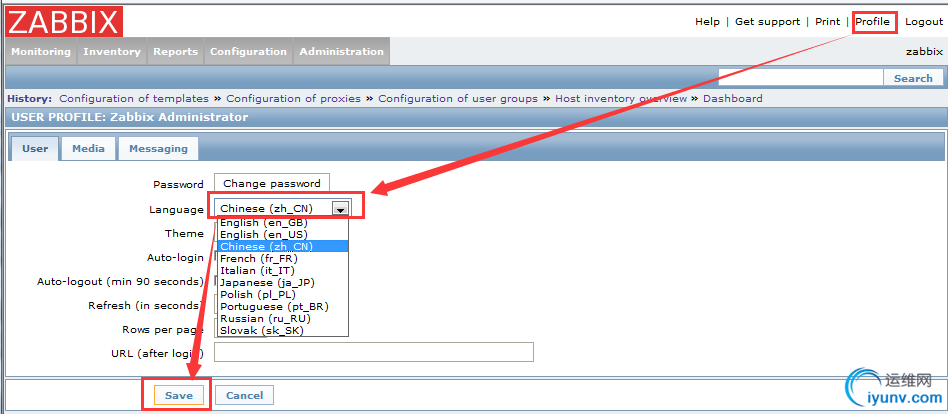Click the ZABBIX logo
Image resolution: width=948 pixels, height=414 pixels.
64,22
